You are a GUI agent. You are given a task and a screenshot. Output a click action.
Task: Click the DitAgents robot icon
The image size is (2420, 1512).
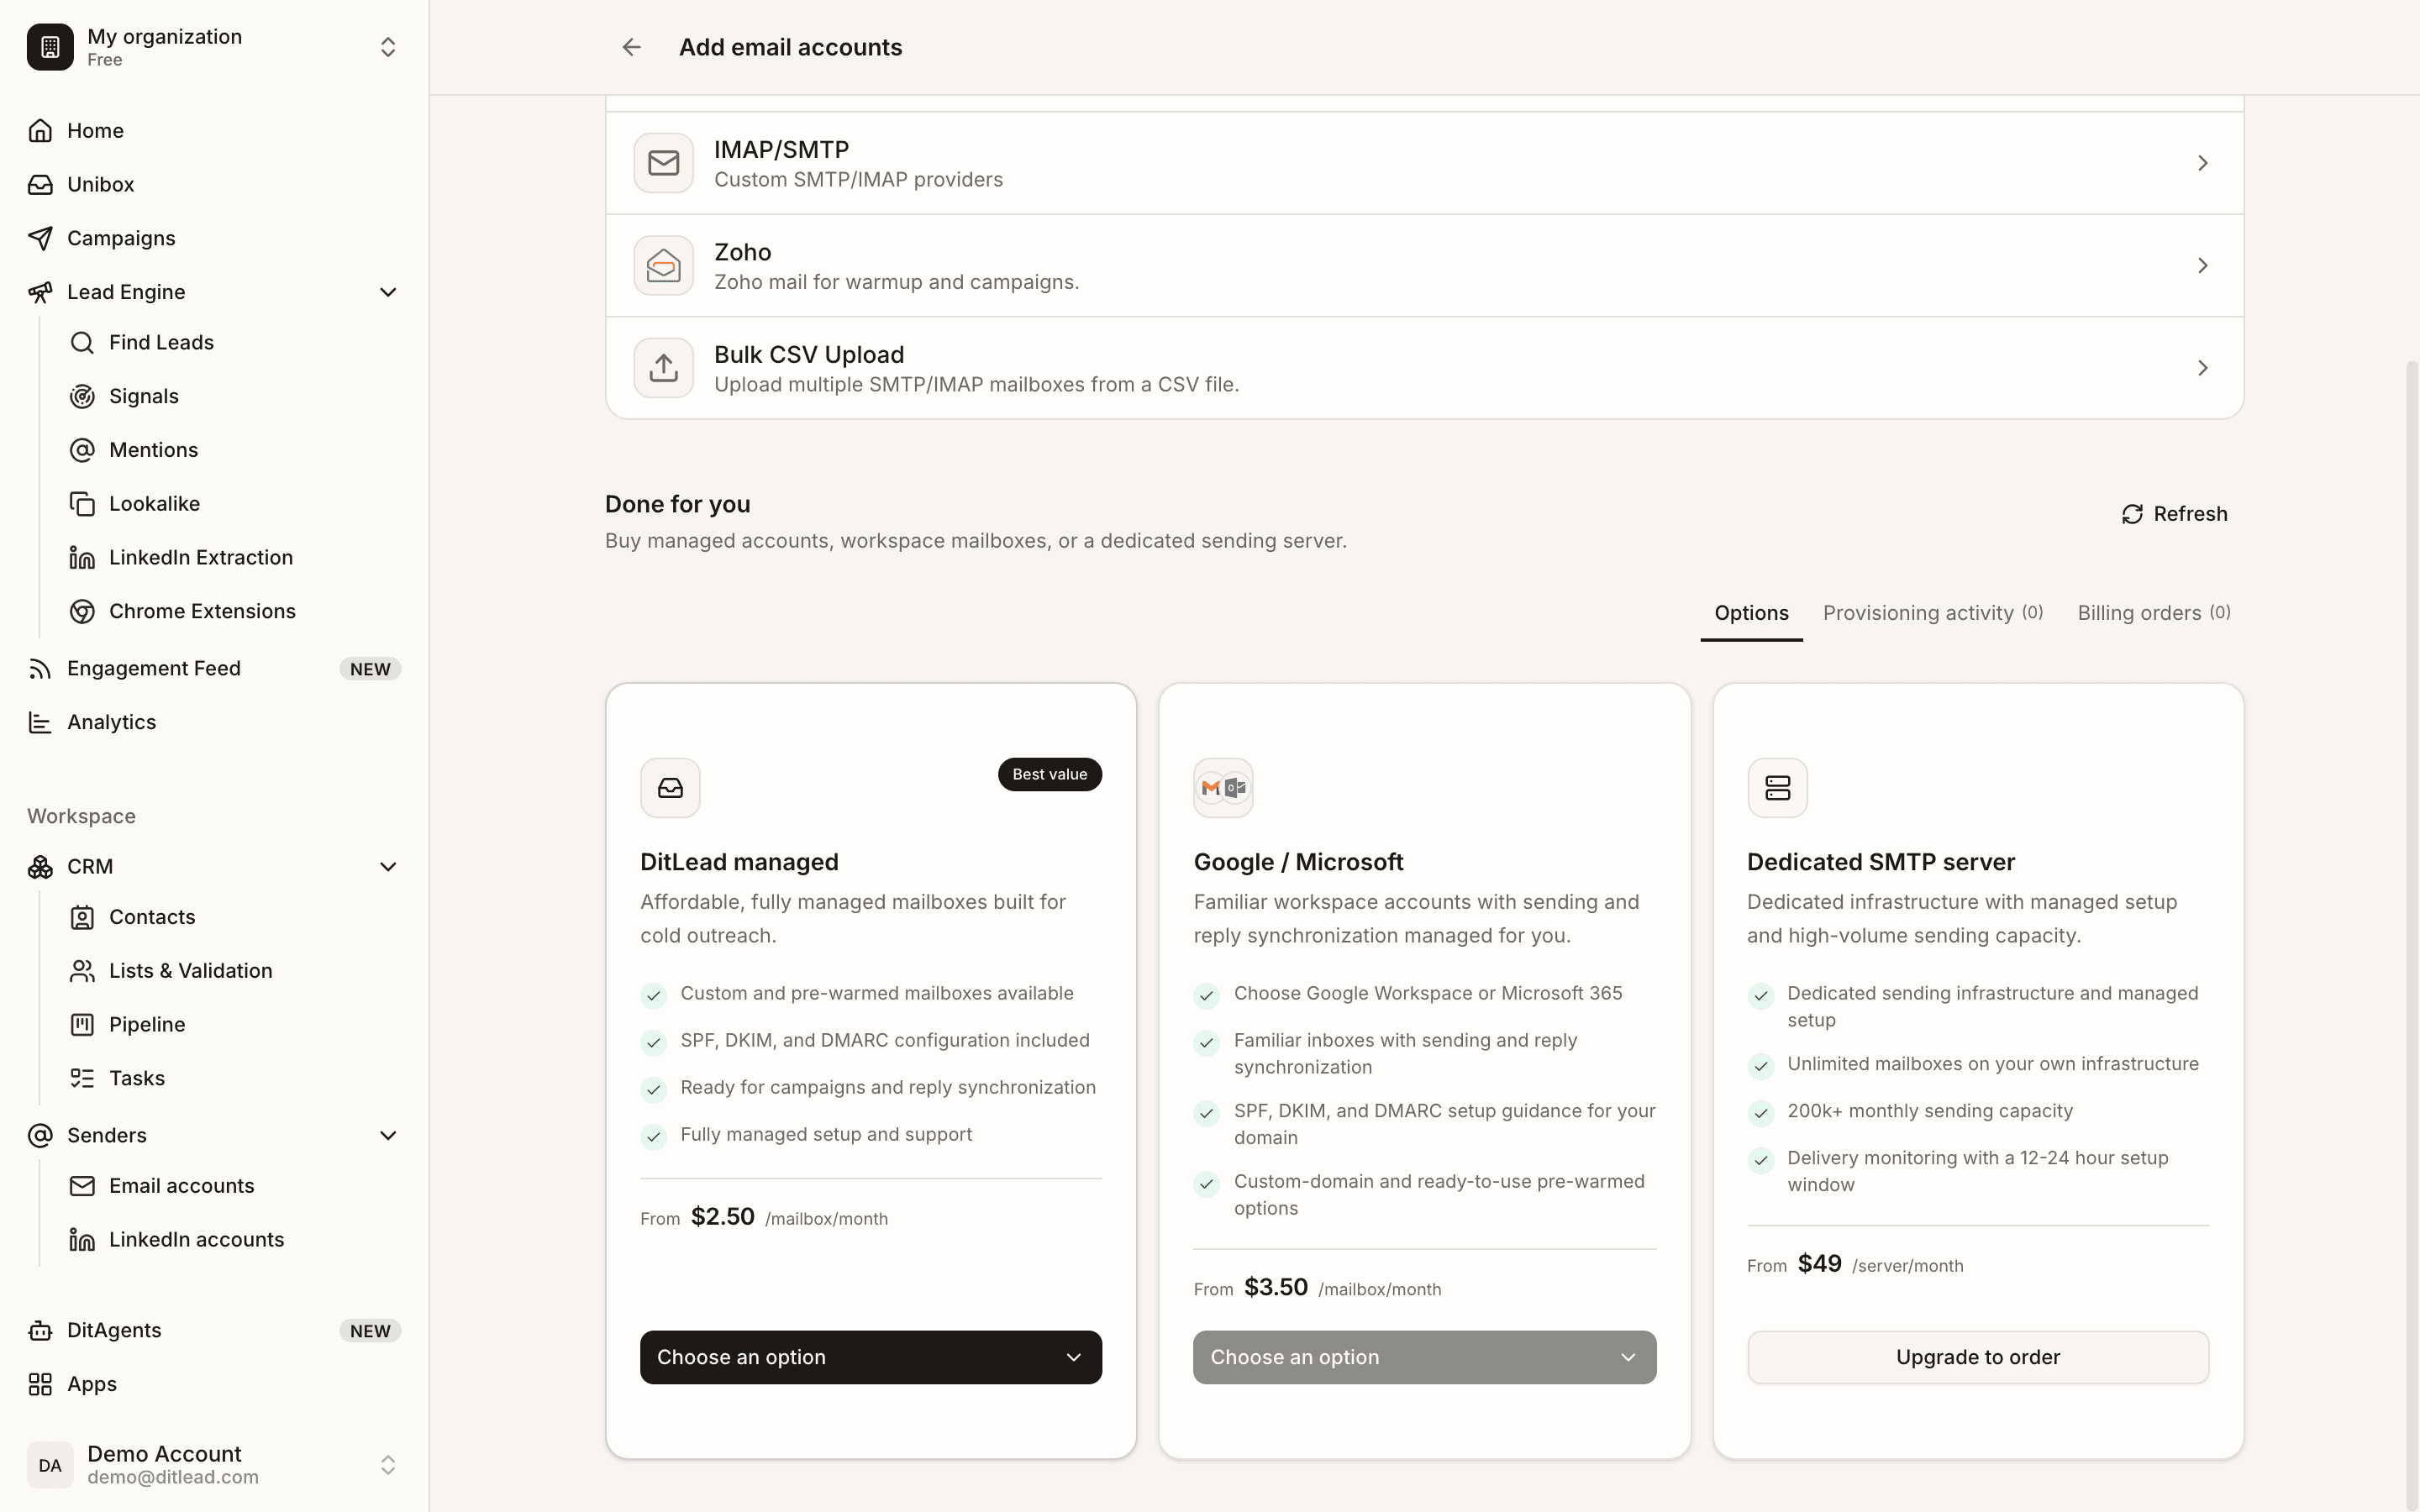tap(40, 1331)
